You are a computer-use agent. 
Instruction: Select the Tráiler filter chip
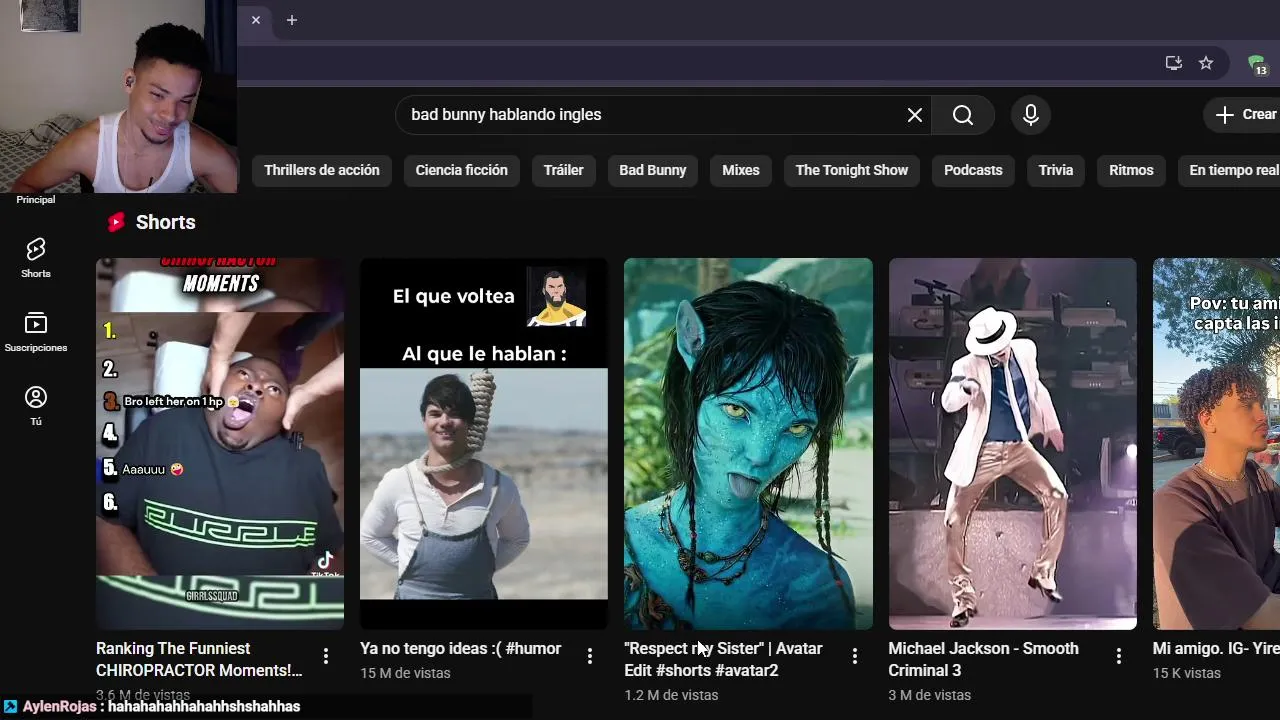(563, 170)
